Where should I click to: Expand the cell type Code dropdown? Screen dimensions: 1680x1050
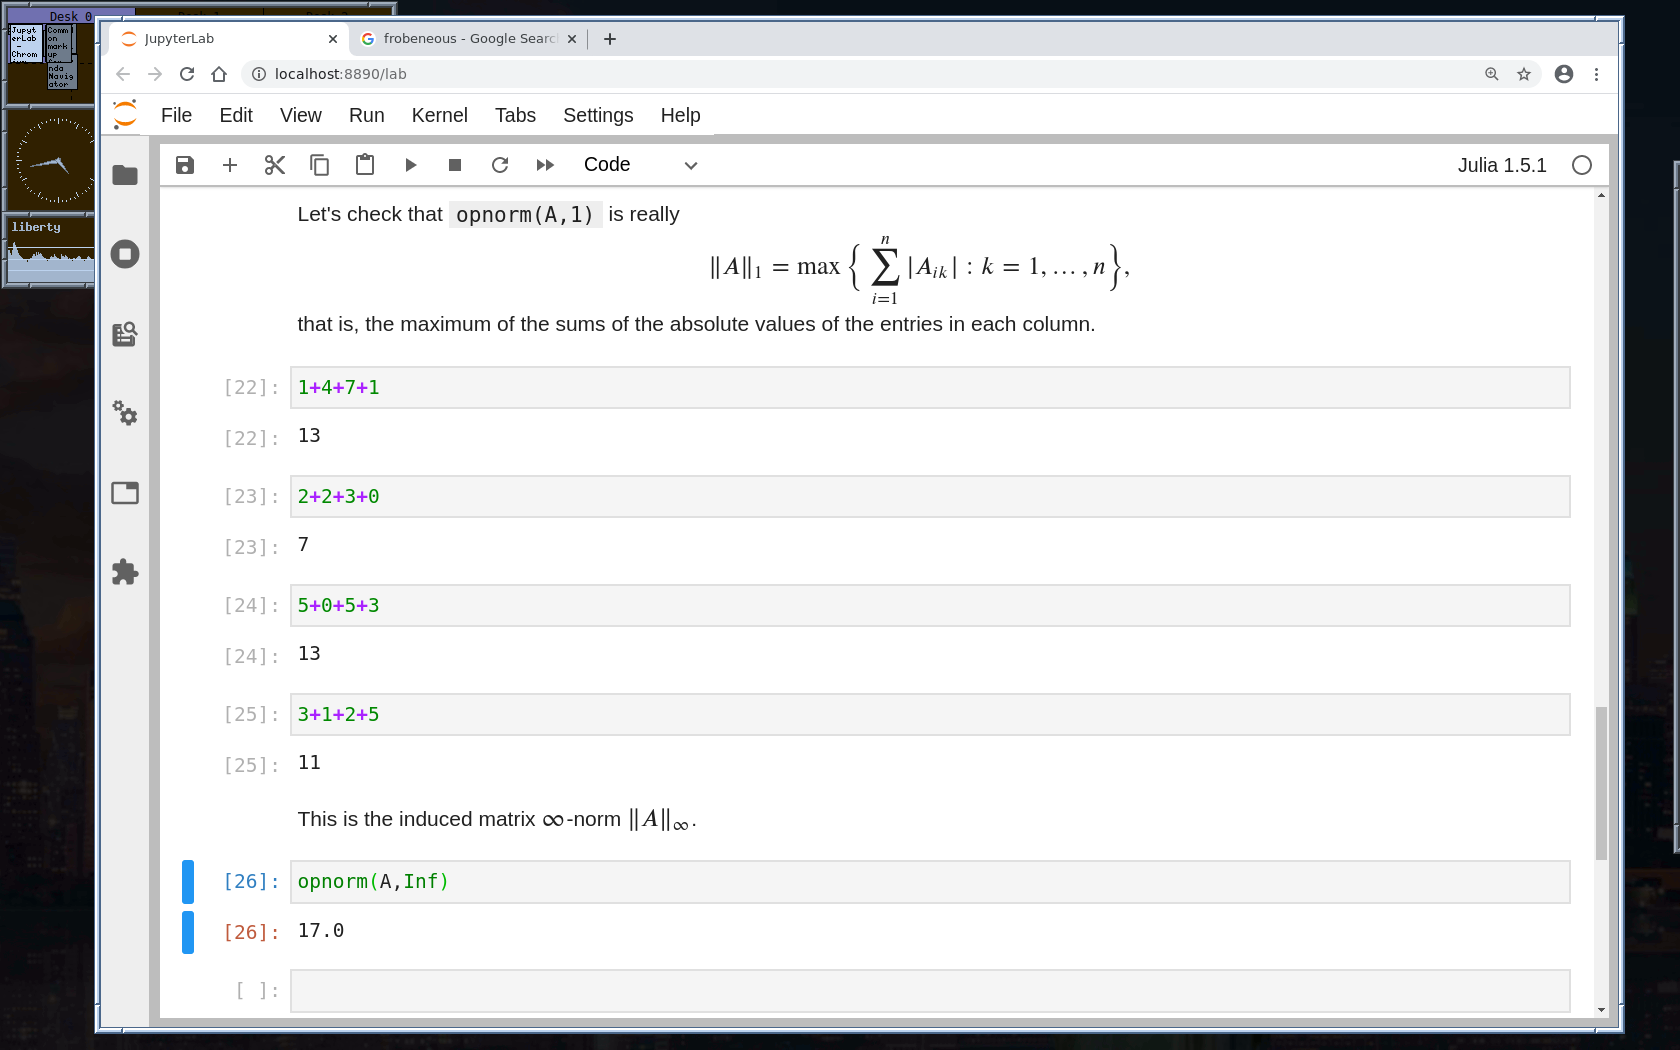[640, 165]
